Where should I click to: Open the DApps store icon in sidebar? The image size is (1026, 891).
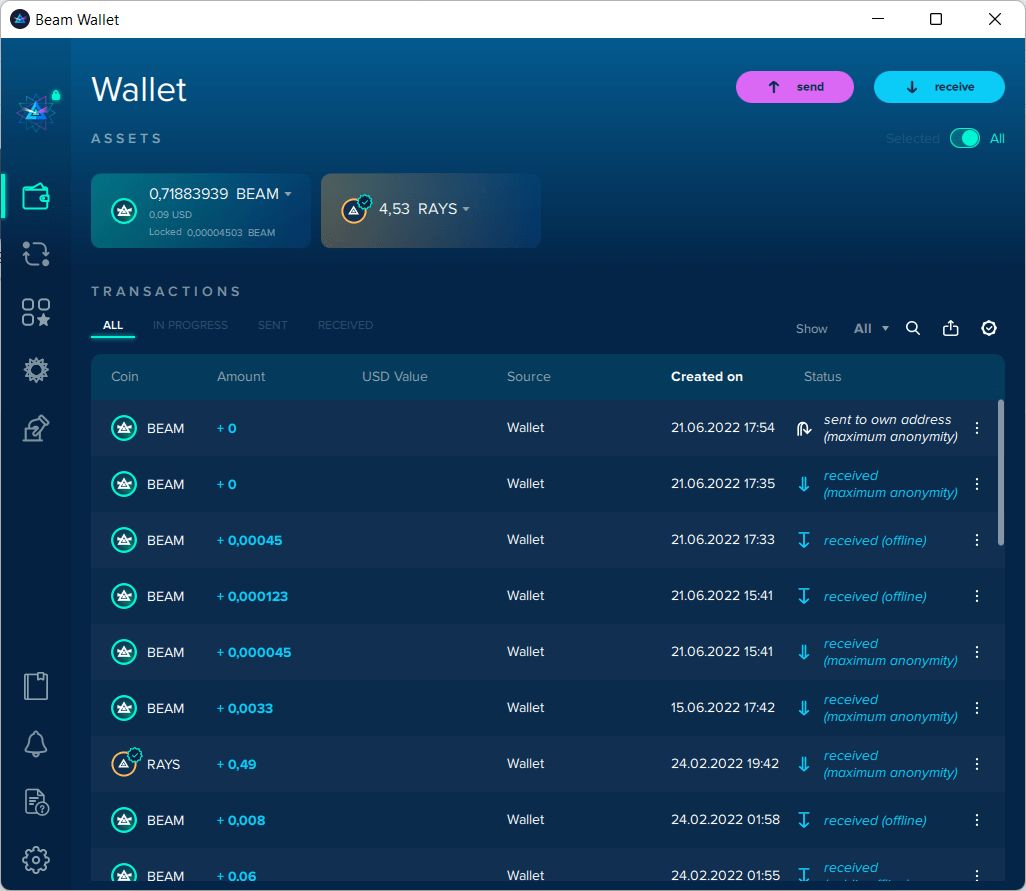click(36, 312)
